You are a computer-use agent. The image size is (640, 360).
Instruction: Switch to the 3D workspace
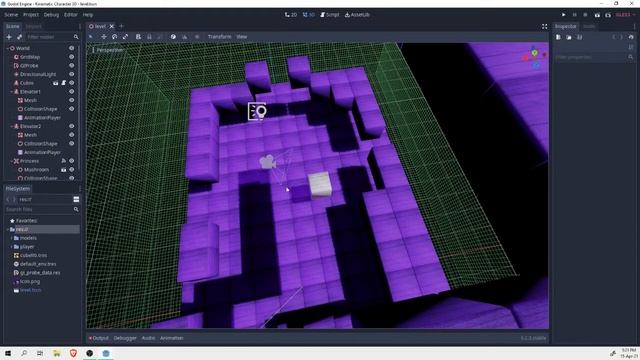(x=309, y=15)
